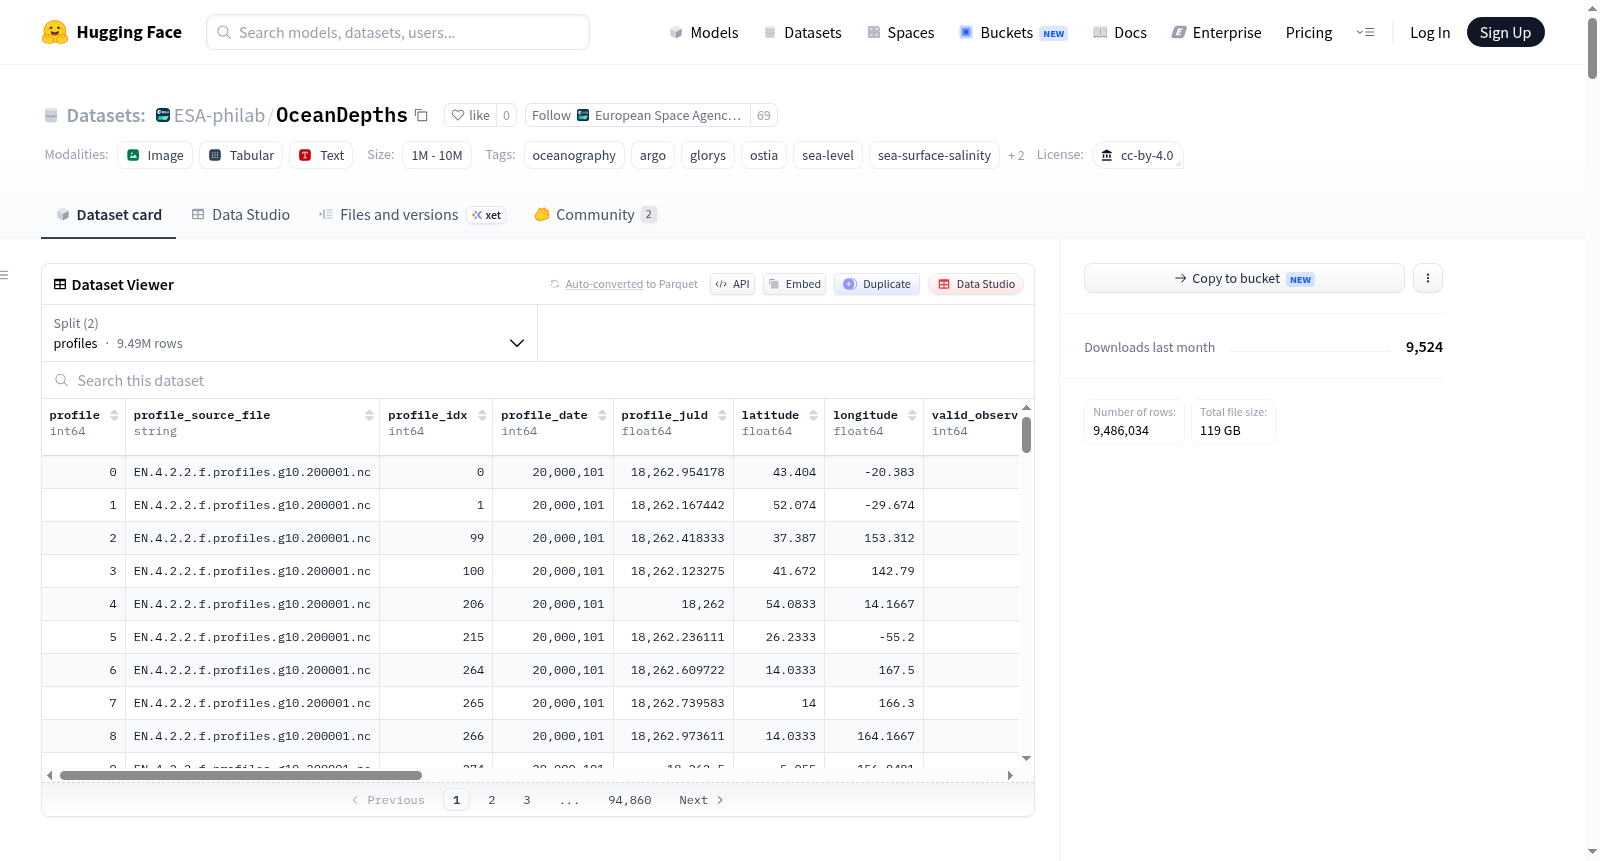Sort by the profile column
Screen dimensions: 1600x861
115,415
